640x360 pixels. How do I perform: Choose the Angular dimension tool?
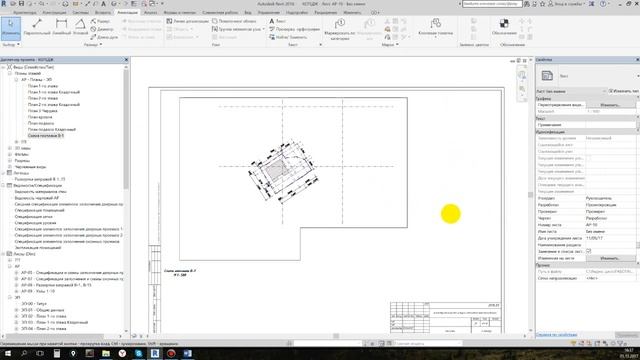80,27
